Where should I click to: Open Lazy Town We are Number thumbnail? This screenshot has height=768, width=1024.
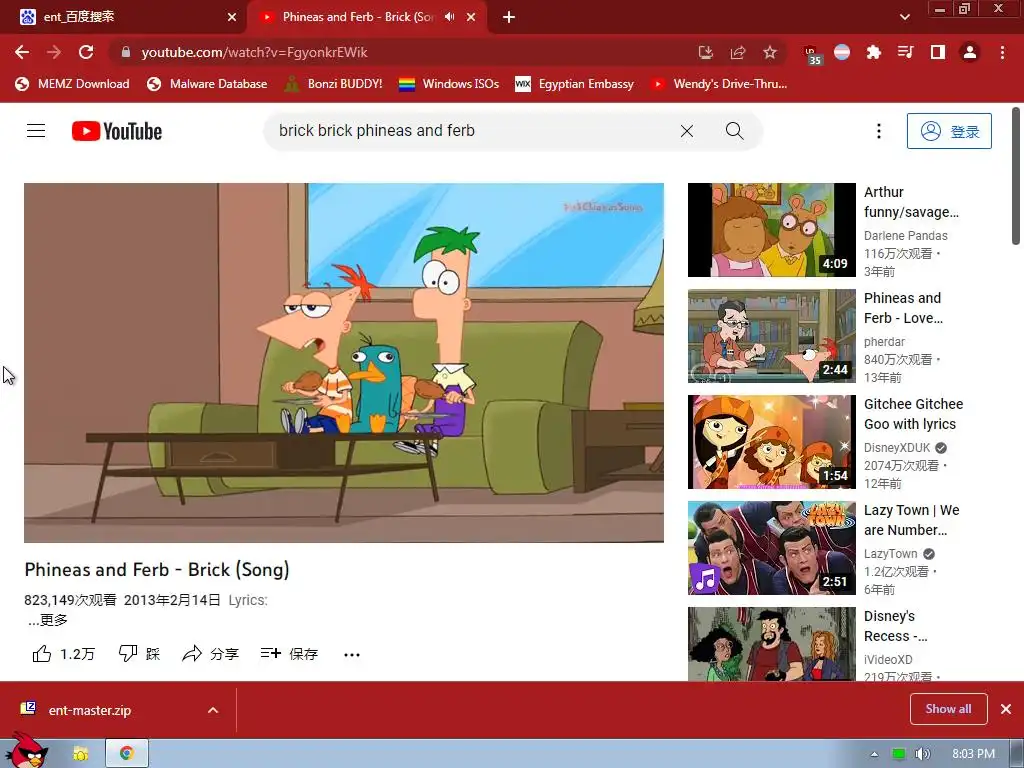click(x=771, y=548)
